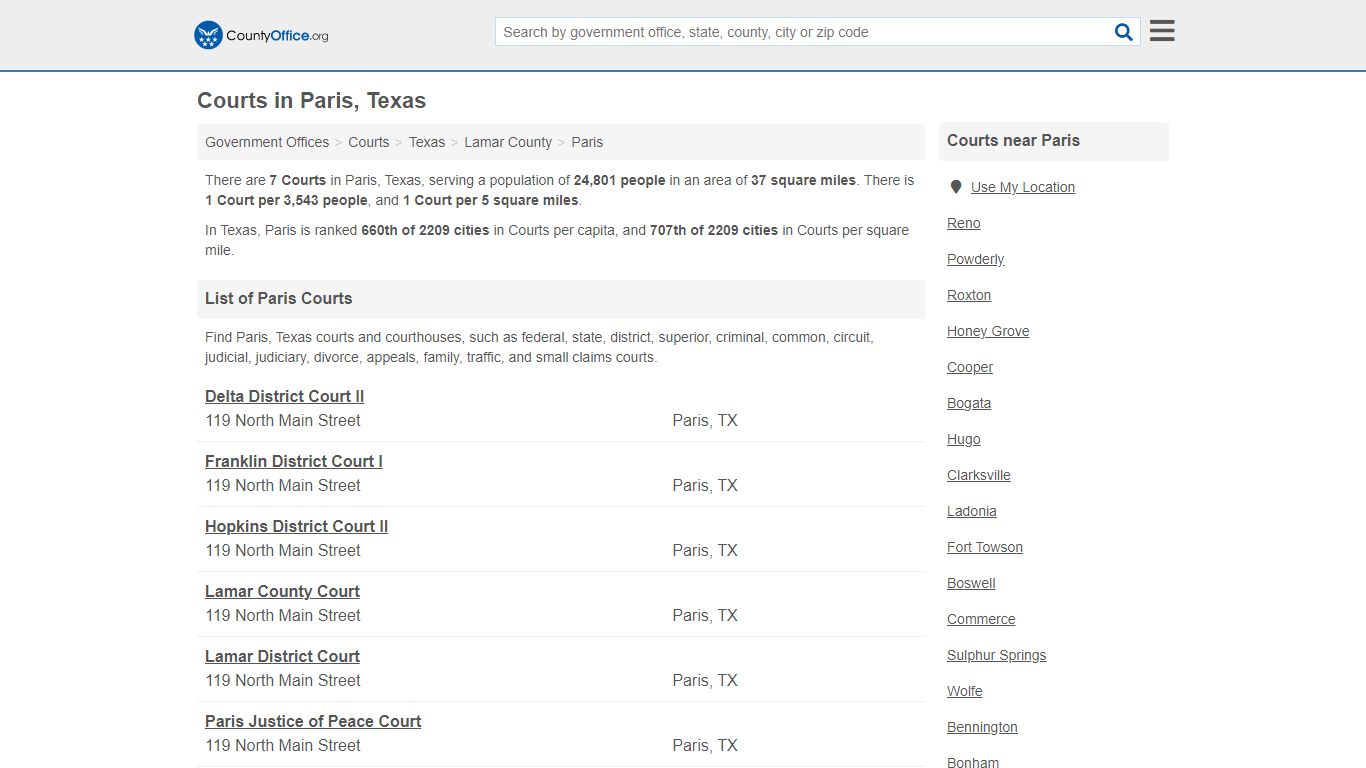The width and height of the screenshot is (1366, 768).
Task: View courts near Commerce
Action: point(981,619)
